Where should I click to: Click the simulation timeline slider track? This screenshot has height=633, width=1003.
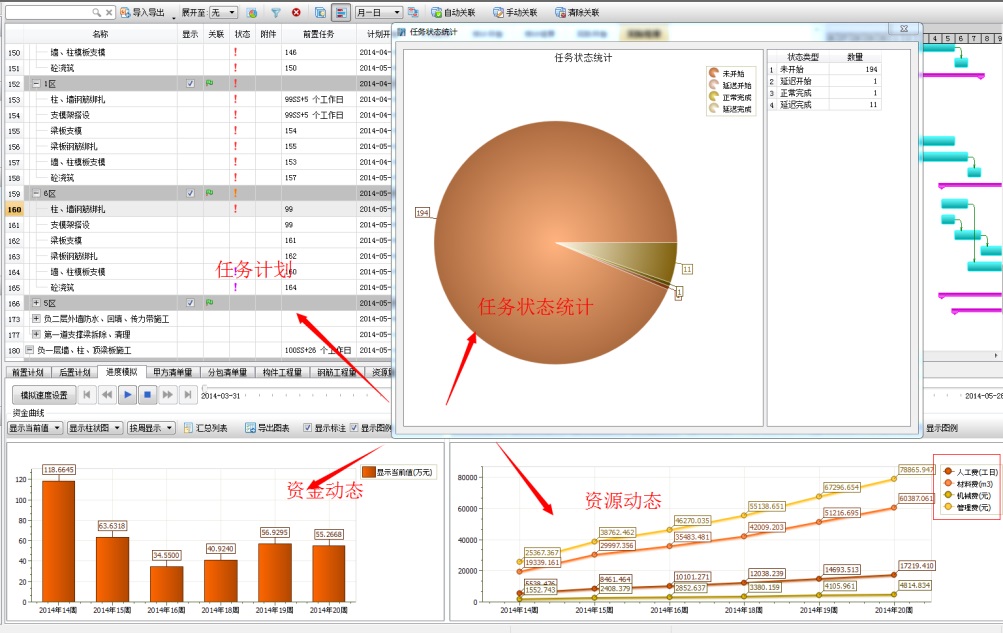(300, 387)
